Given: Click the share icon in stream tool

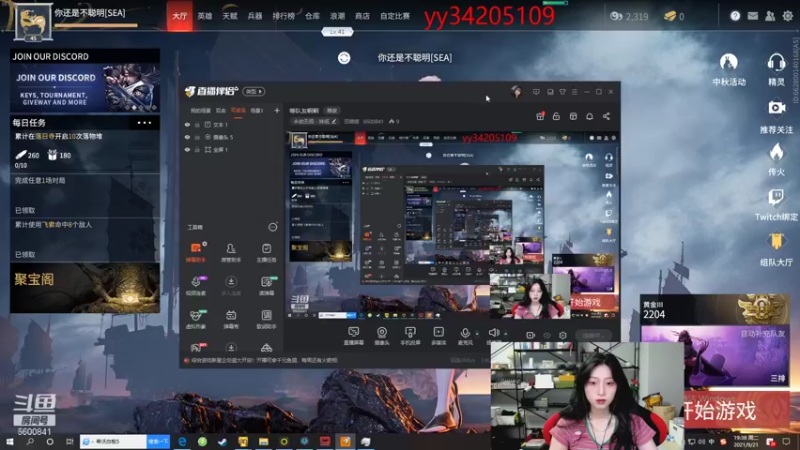Looking at the screenshot, I should pos(606,116).
